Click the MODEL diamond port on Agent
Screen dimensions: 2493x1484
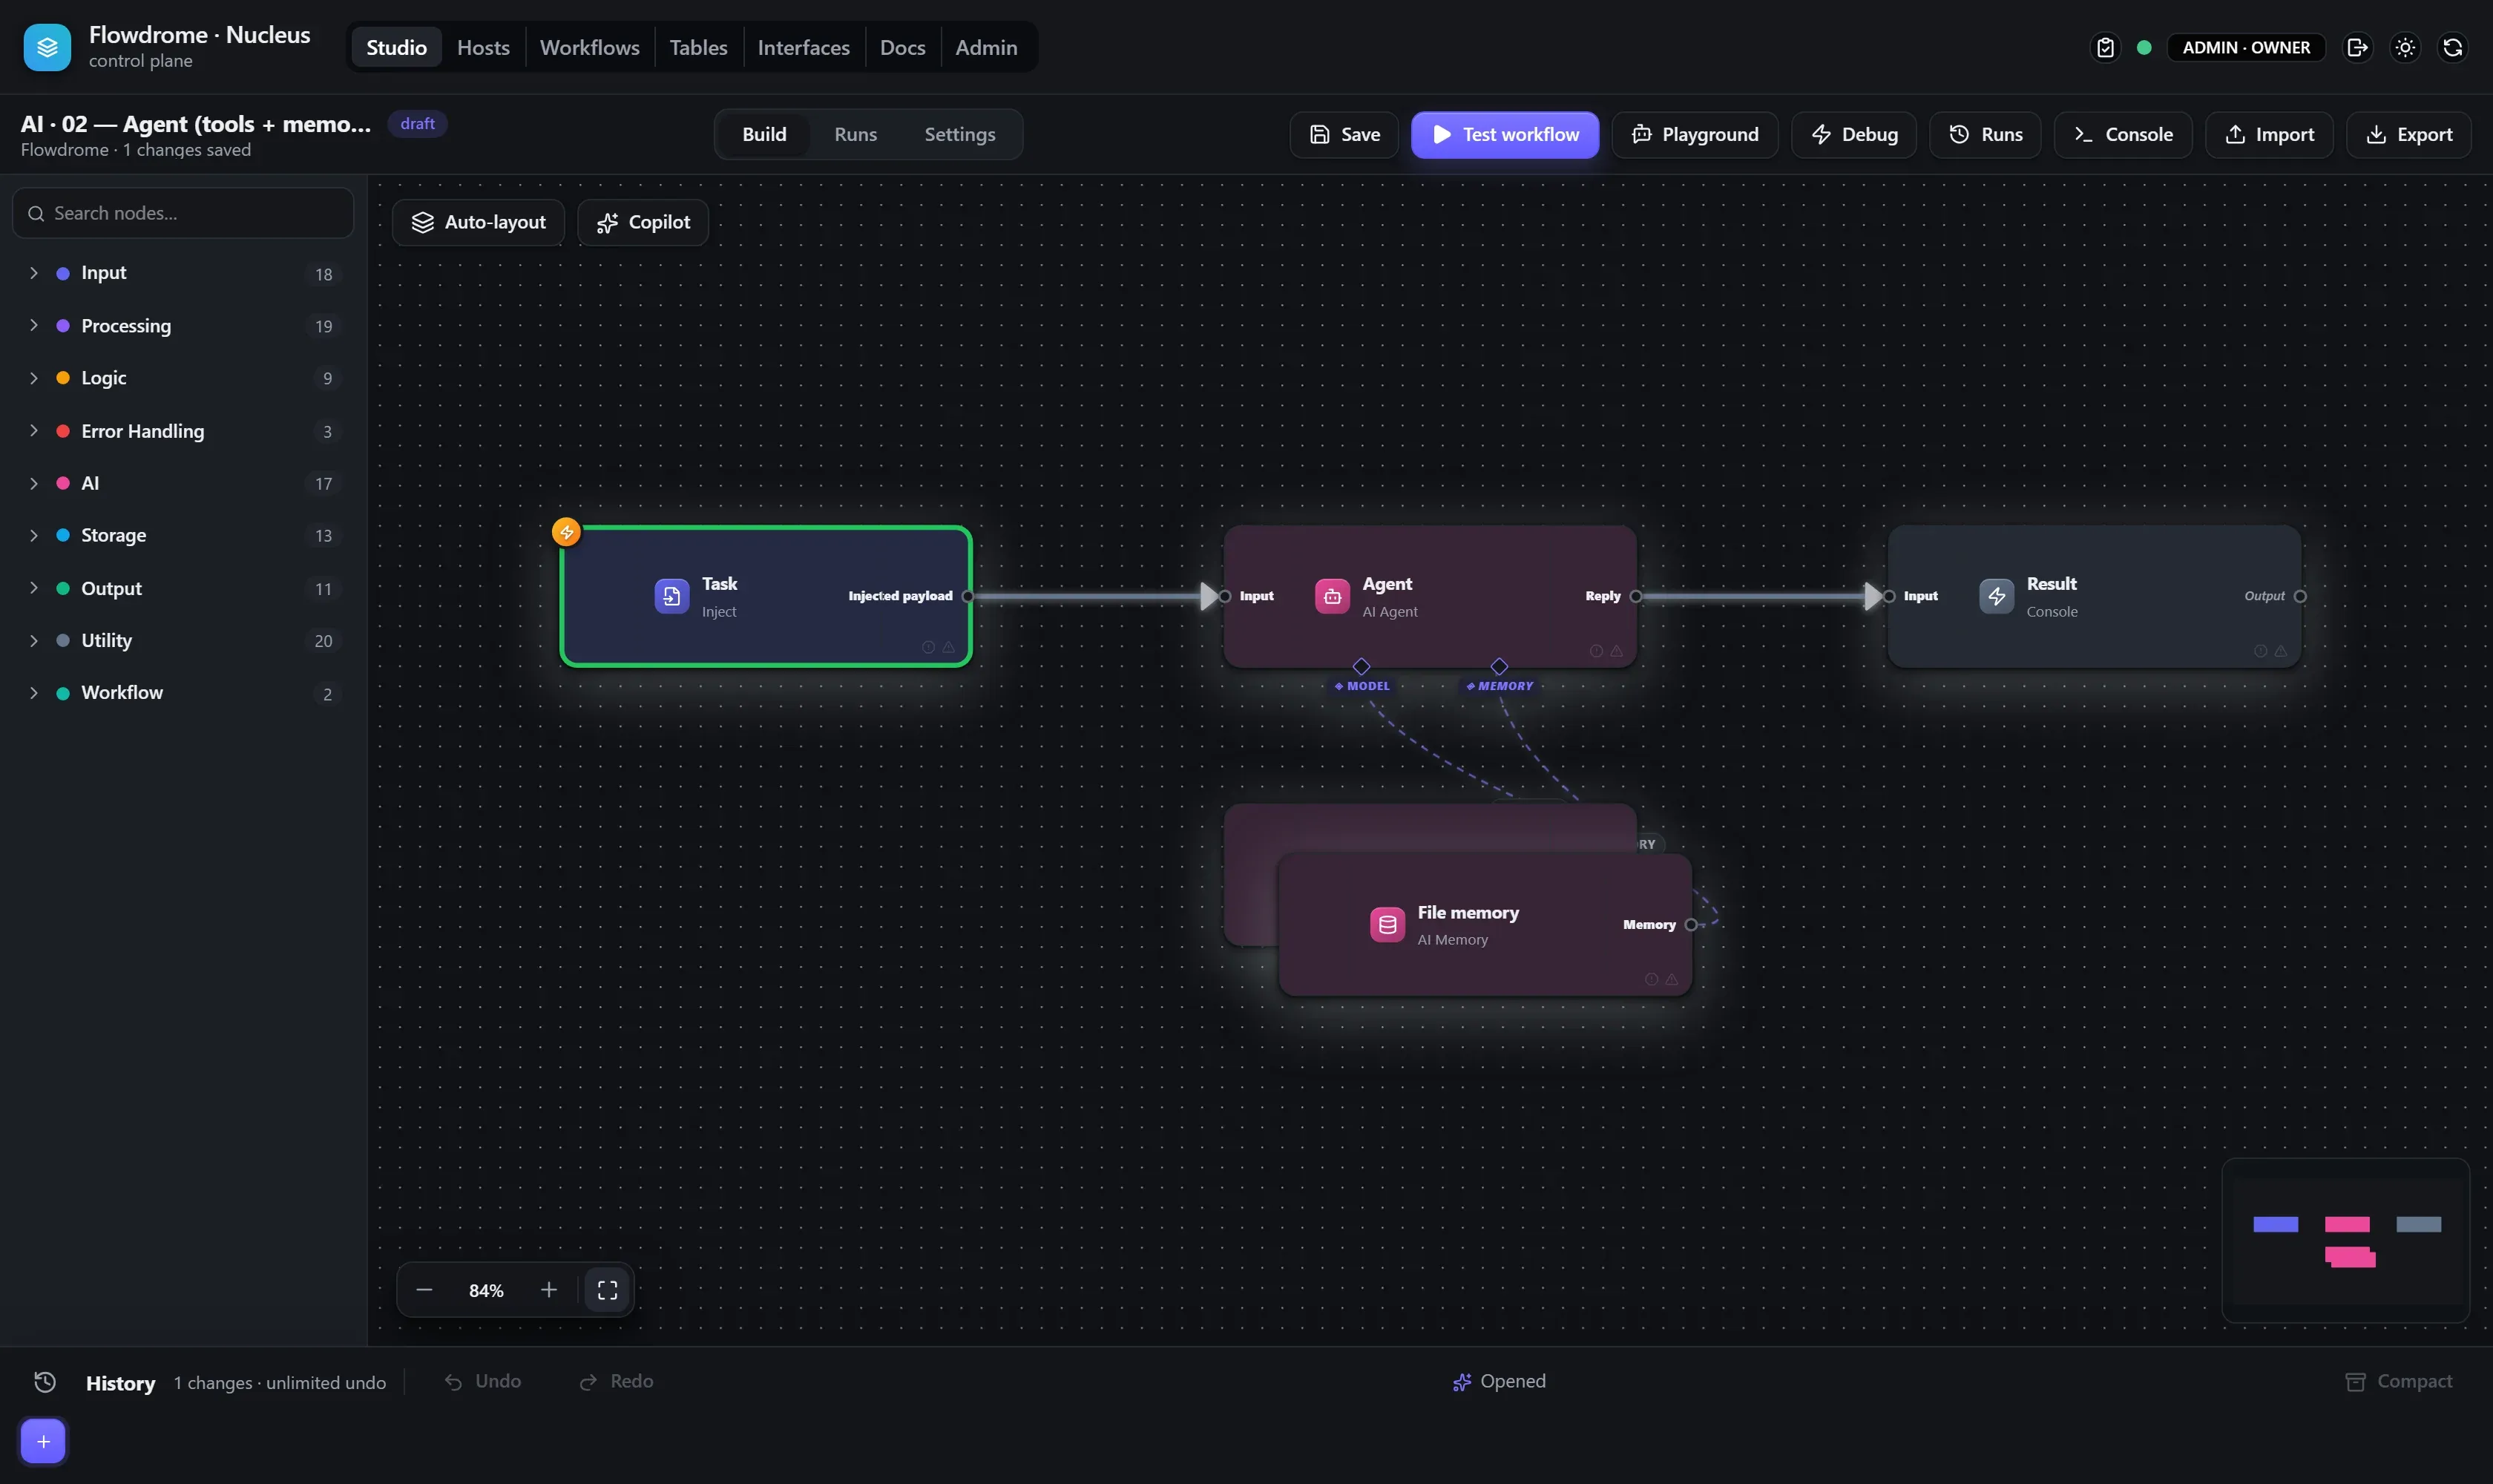click(1361, 666)
